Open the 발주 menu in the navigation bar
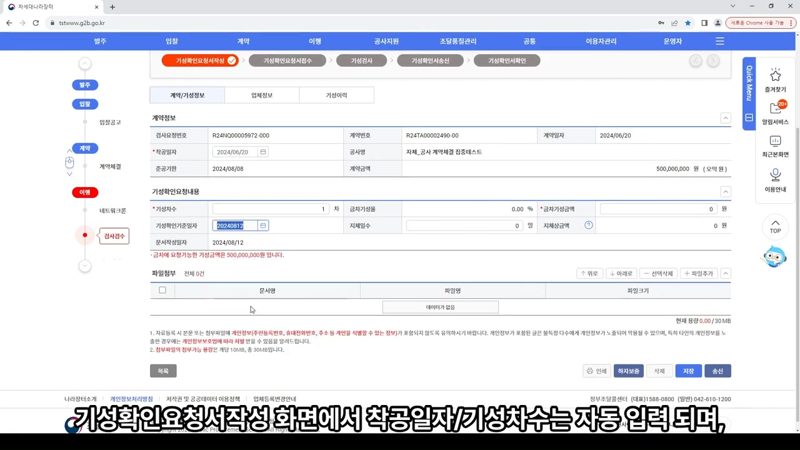Image resolution: width=800 pixels, height=450 pixels. pyautogui.click(x=100, y=41)
